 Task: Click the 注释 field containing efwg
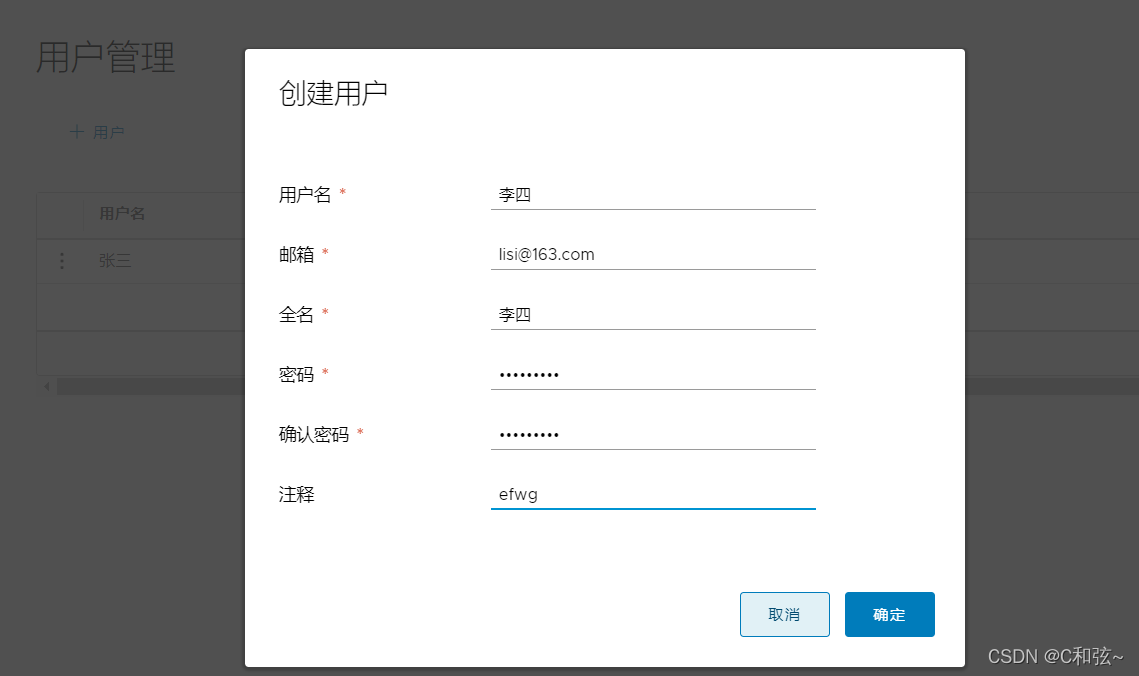(x=652, y=495)
